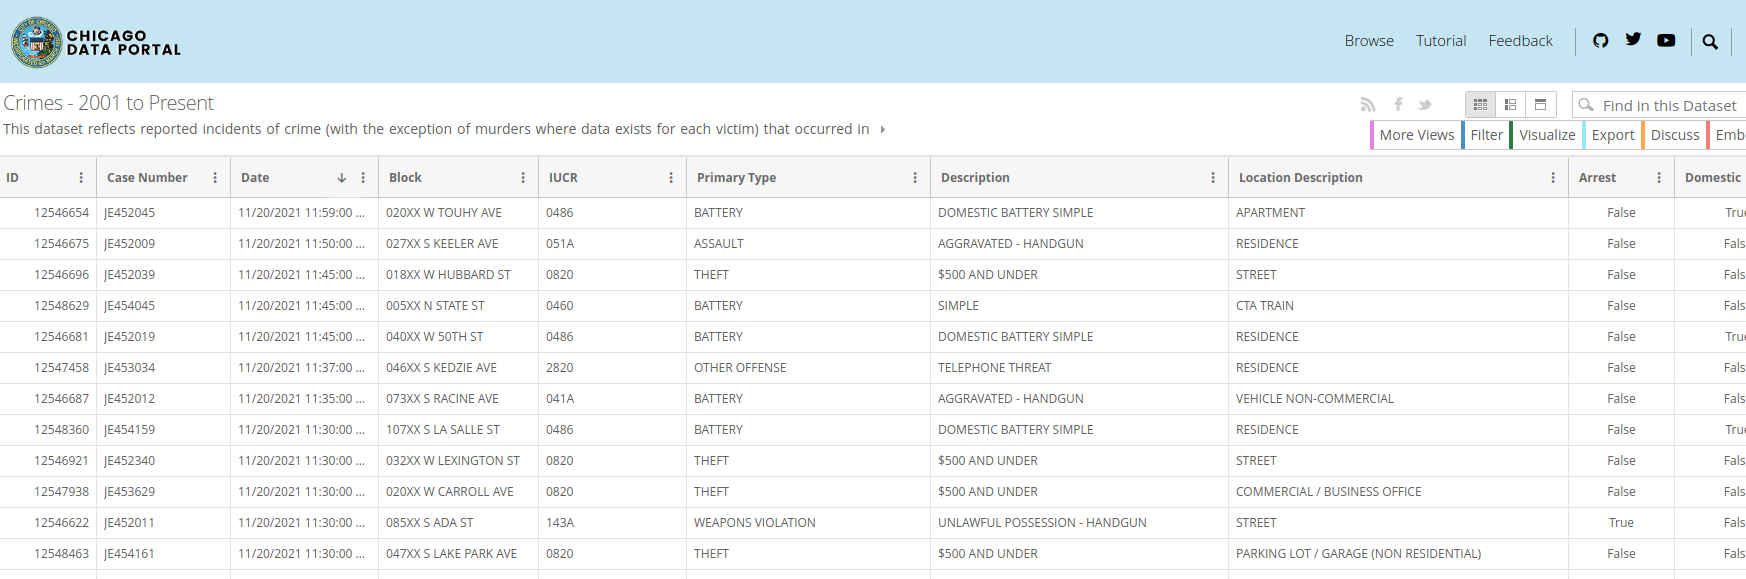Open the Export tab
The height and width of the screenshot is (579, 1746).
point(1612,135)
